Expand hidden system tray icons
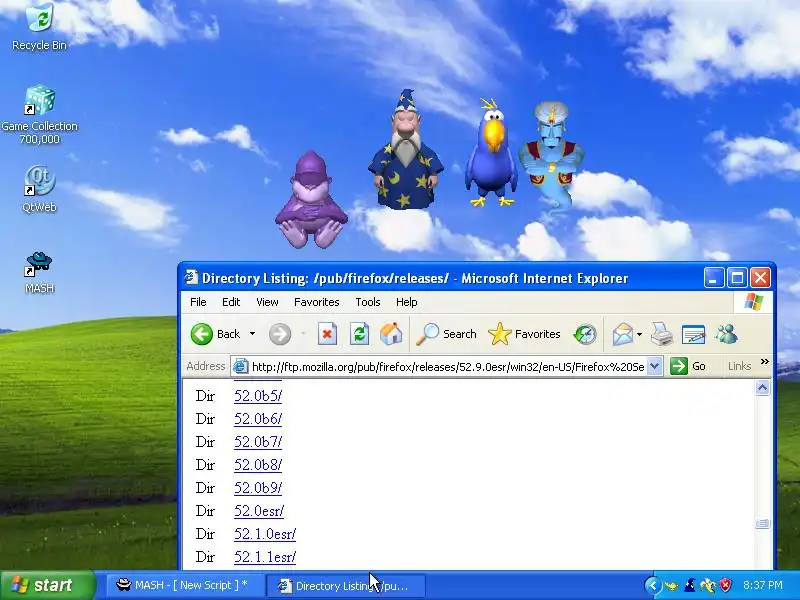This screenshot has height=600, width=800. [x=653, y=585]
